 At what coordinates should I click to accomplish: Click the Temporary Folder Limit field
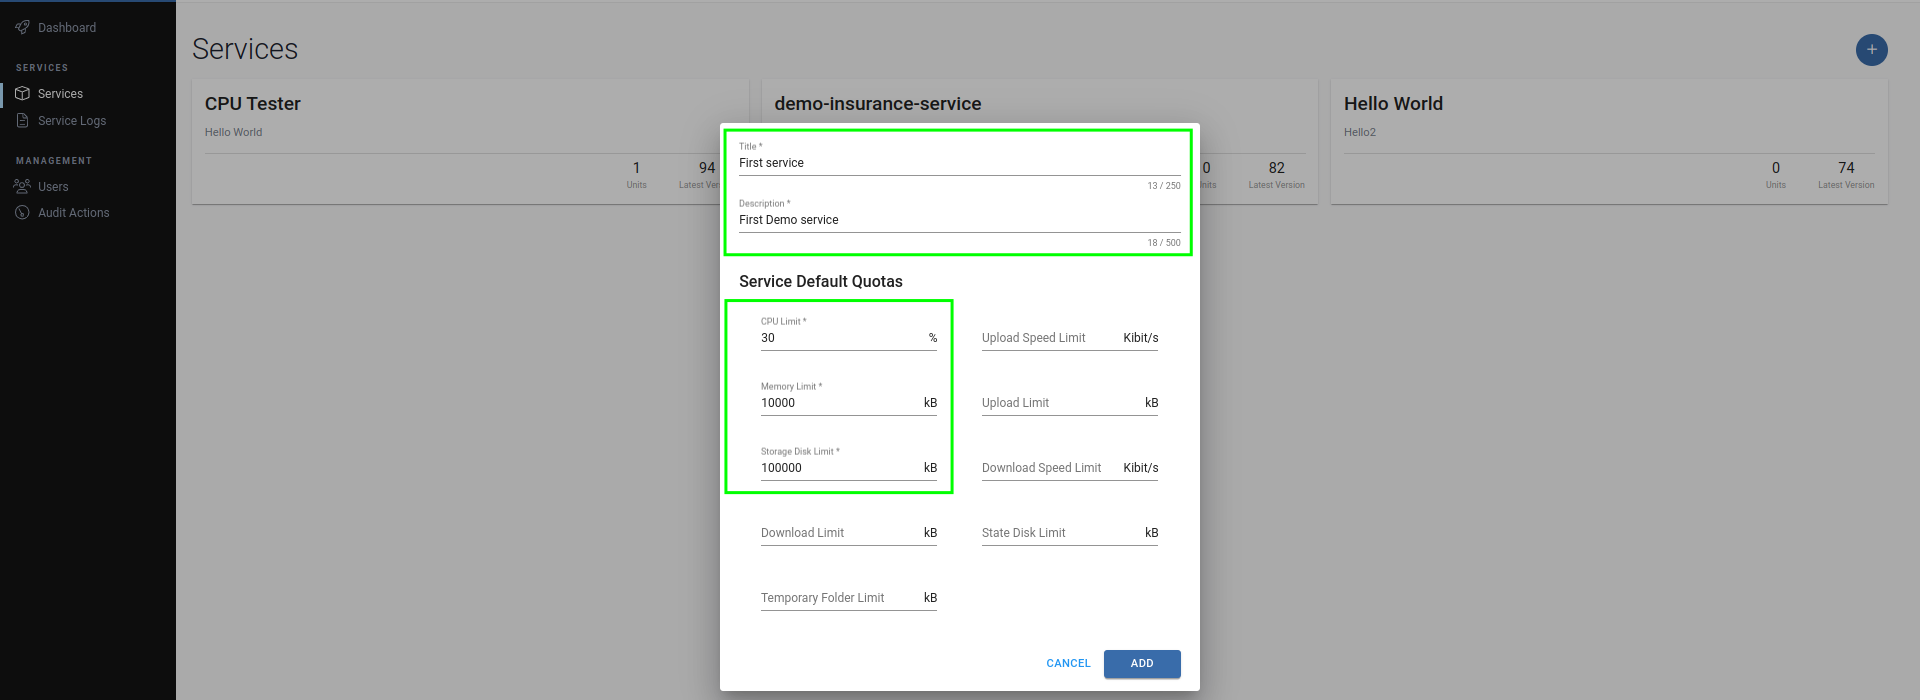click(x=848, y=598)
